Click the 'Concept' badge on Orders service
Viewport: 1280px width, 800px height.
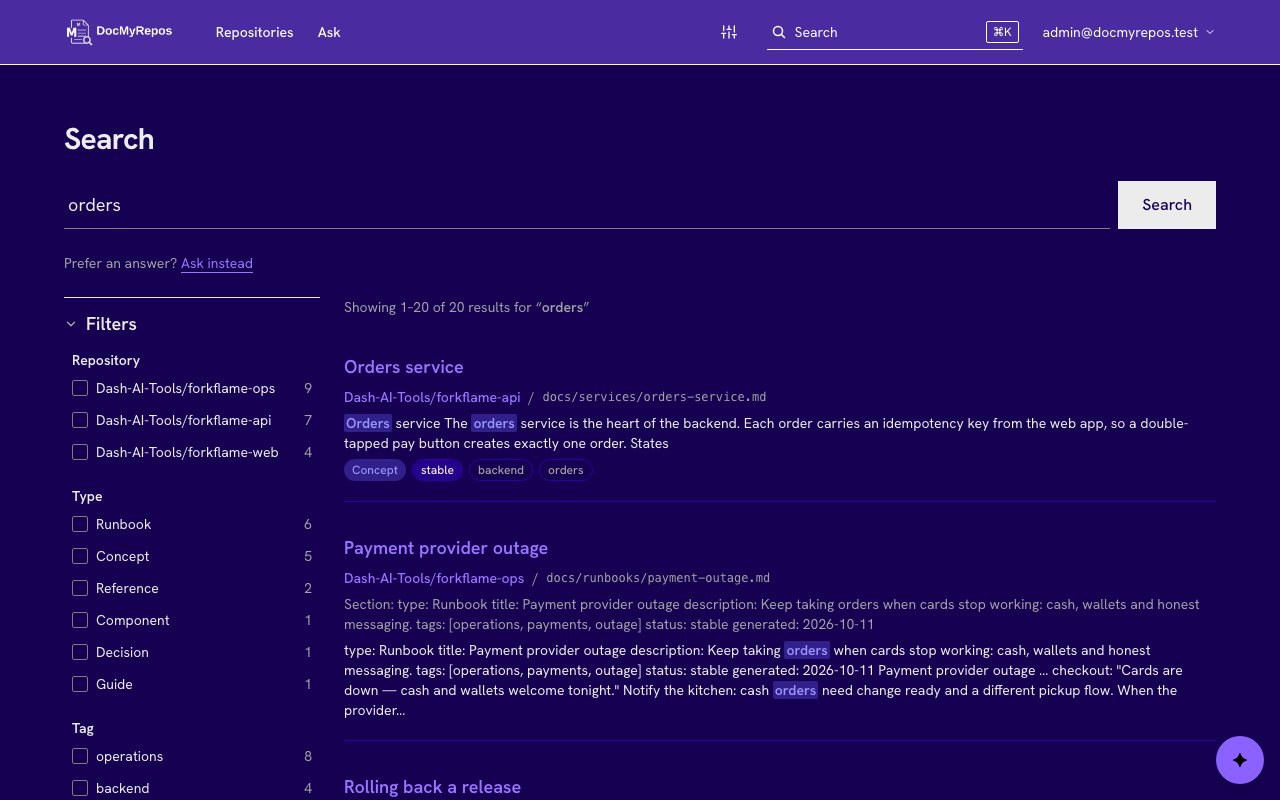[375, 470]
